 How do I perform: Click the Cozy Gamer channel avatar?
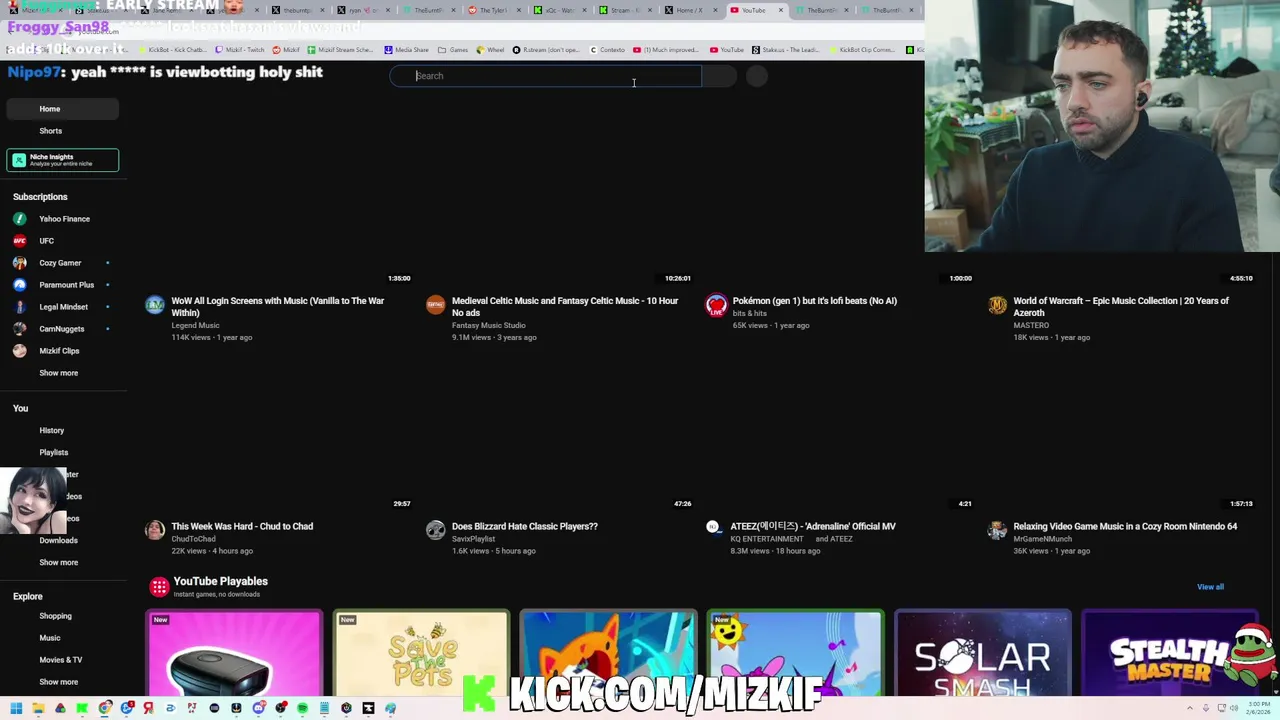(19, 263)
